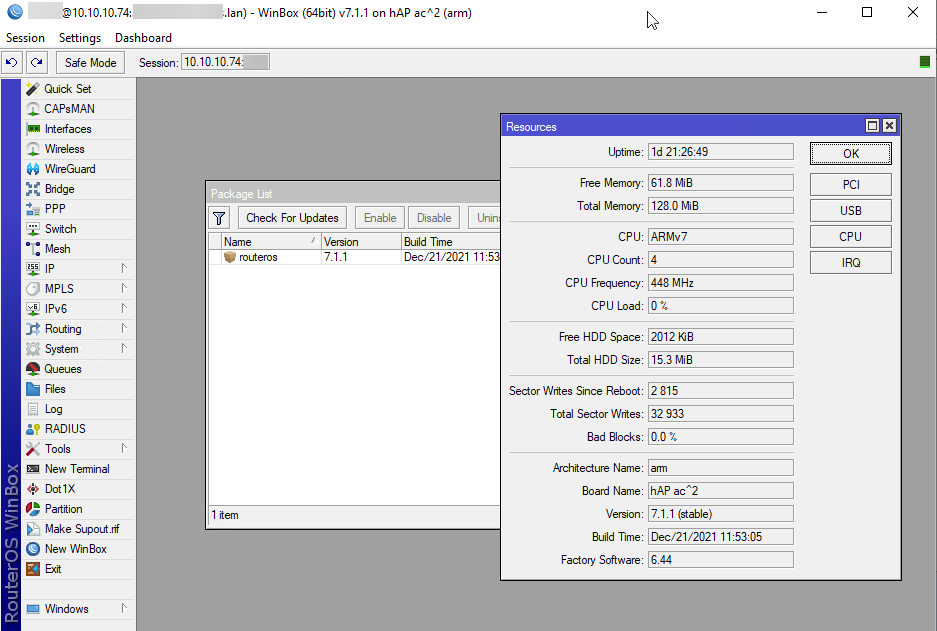937x631 pixels.
Task: Open WireGuard settings
Action: pyautogui.click(x=78, y=169)
